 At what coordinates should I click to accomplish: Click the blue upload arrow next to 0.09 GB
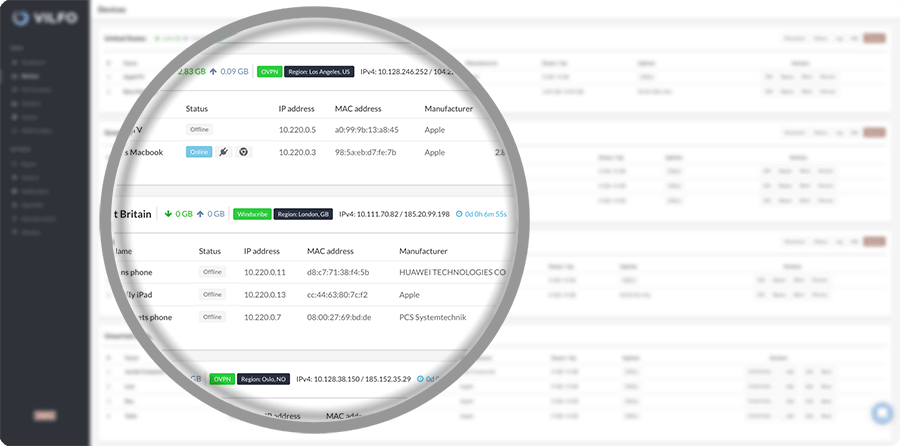click(x=213, y=71)
